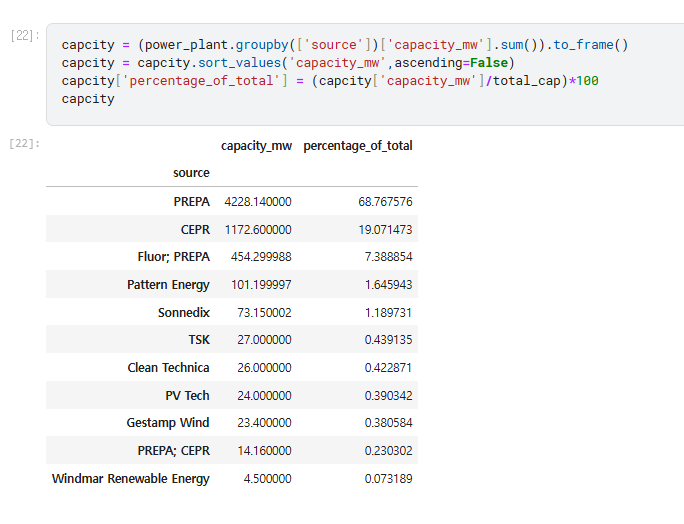Click the 454.299988 capacity value
The image size is (684, 524).
pyautogui.click(x=261, y=257)
